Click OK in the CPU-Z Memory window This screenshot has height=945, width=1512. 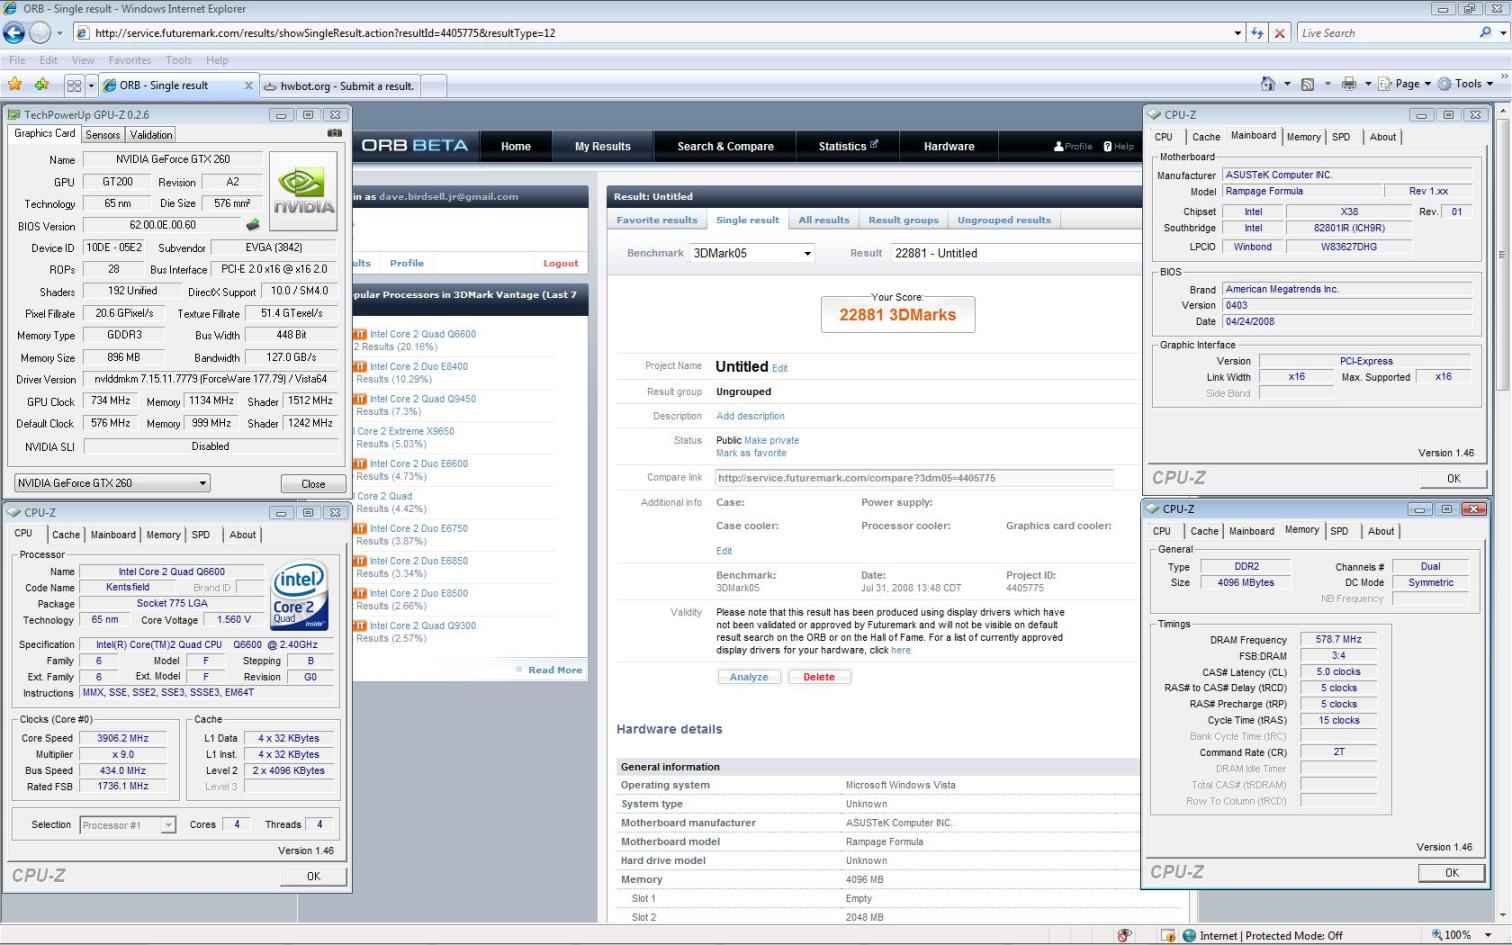tap(1451, 873)
